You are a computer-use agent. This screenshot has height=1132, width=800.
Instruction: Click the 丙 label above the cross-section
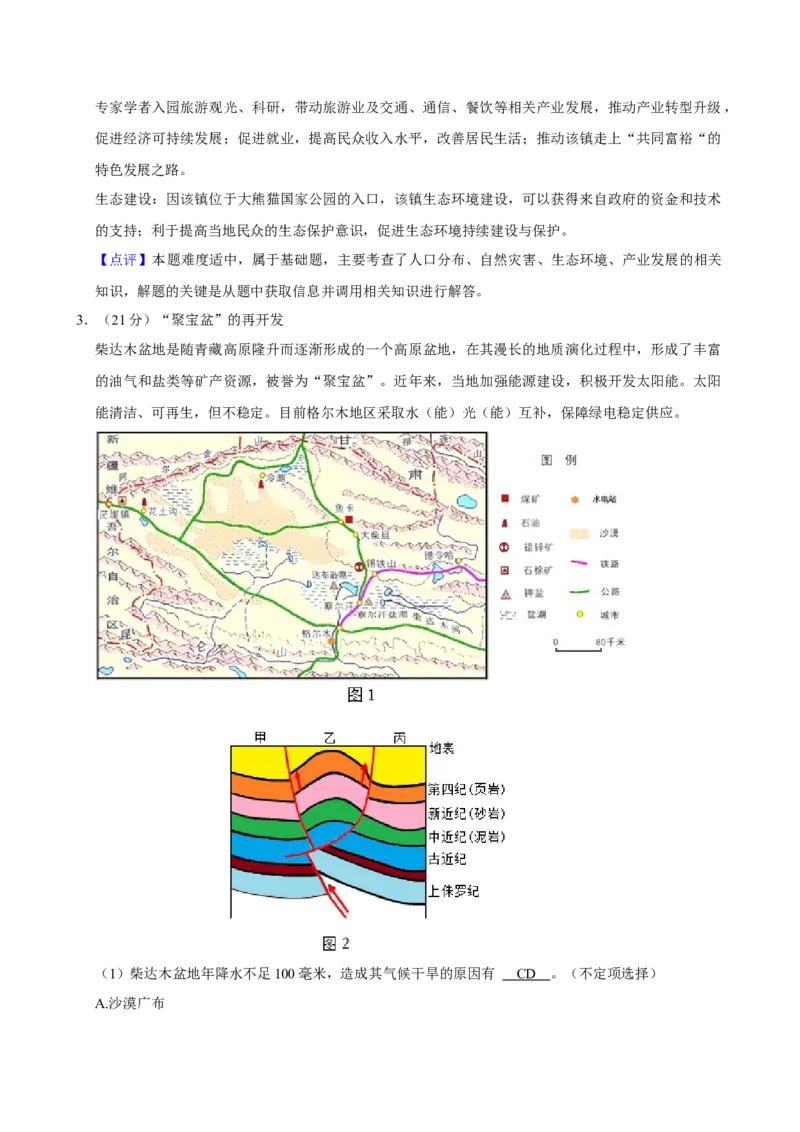399,737
